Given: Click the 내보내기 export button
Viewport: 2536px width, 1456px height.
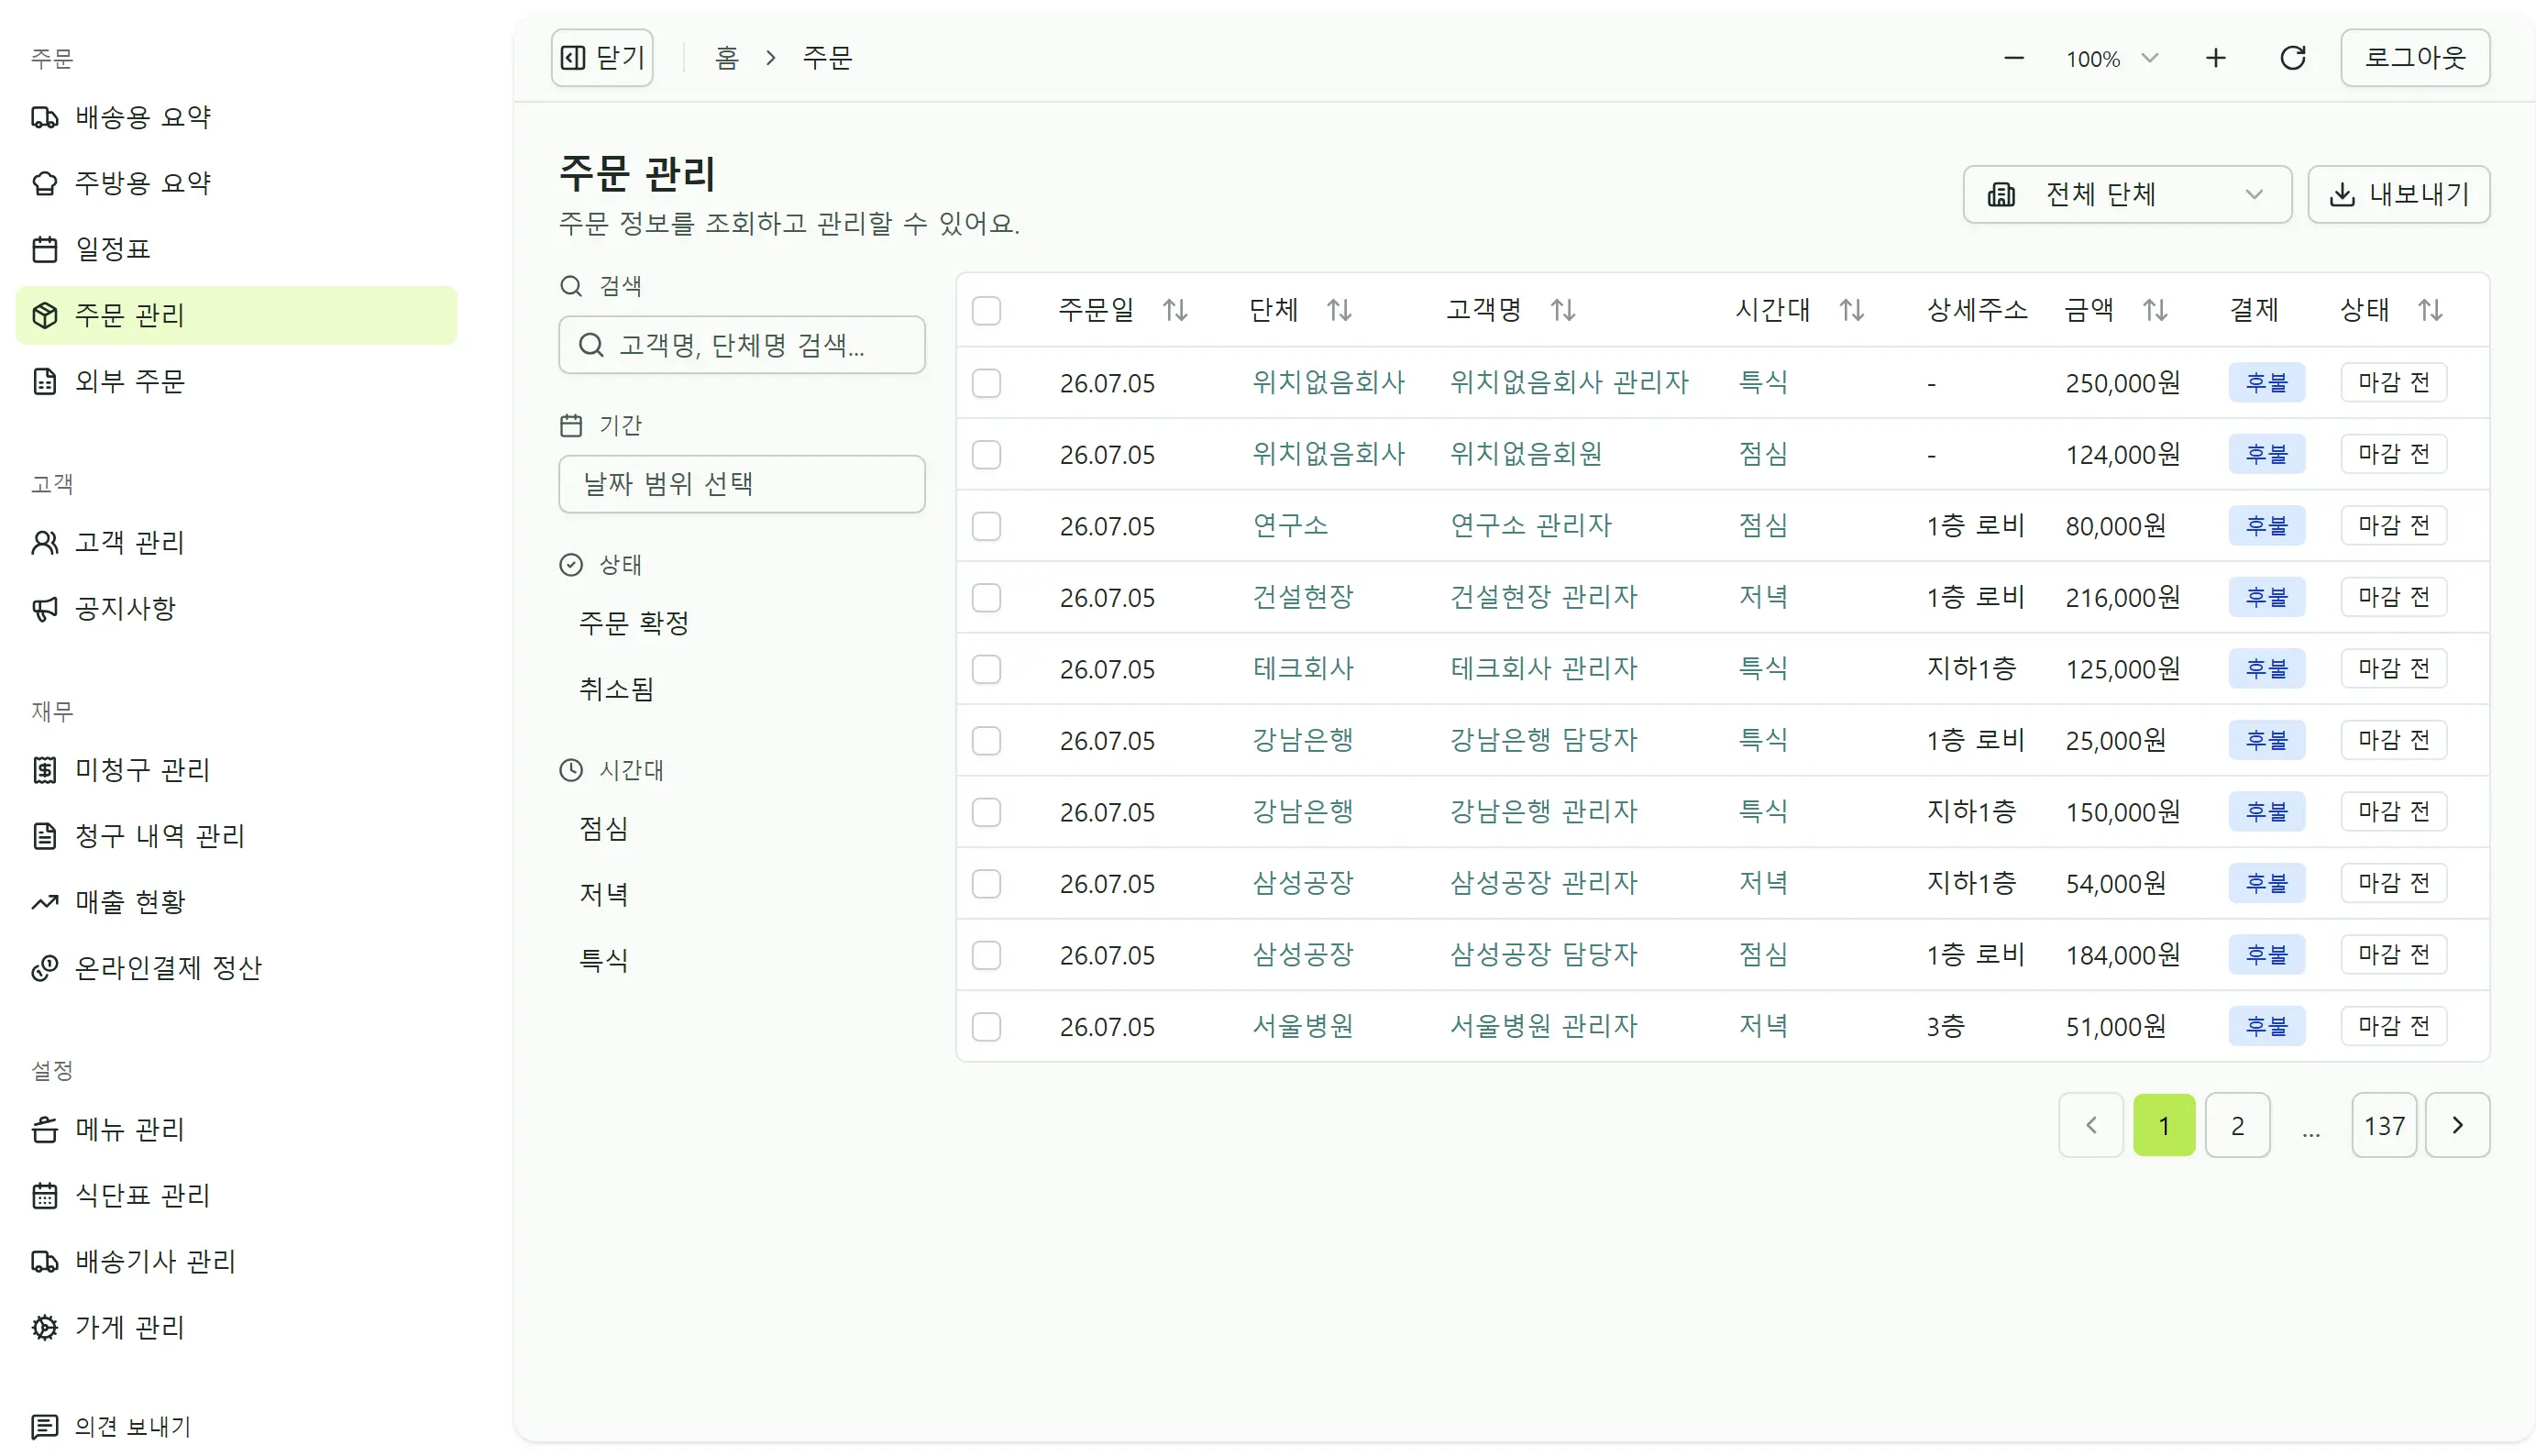Looking at the screenshot, I should tap(2399, 194).
